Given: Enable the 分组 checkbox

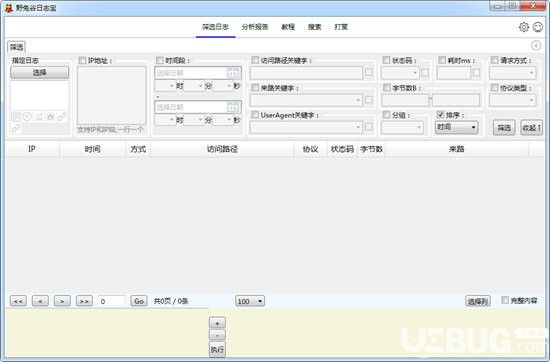Looking at the screenshot, I should [x=386, y=114].
